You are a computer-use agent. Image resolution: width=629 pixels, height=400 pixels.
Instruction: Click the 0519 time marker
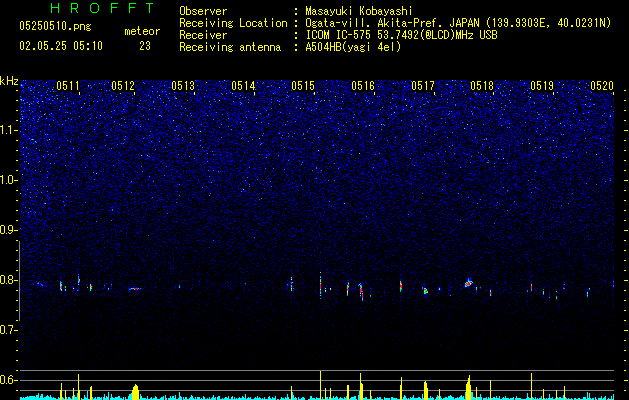click(542, 86)
